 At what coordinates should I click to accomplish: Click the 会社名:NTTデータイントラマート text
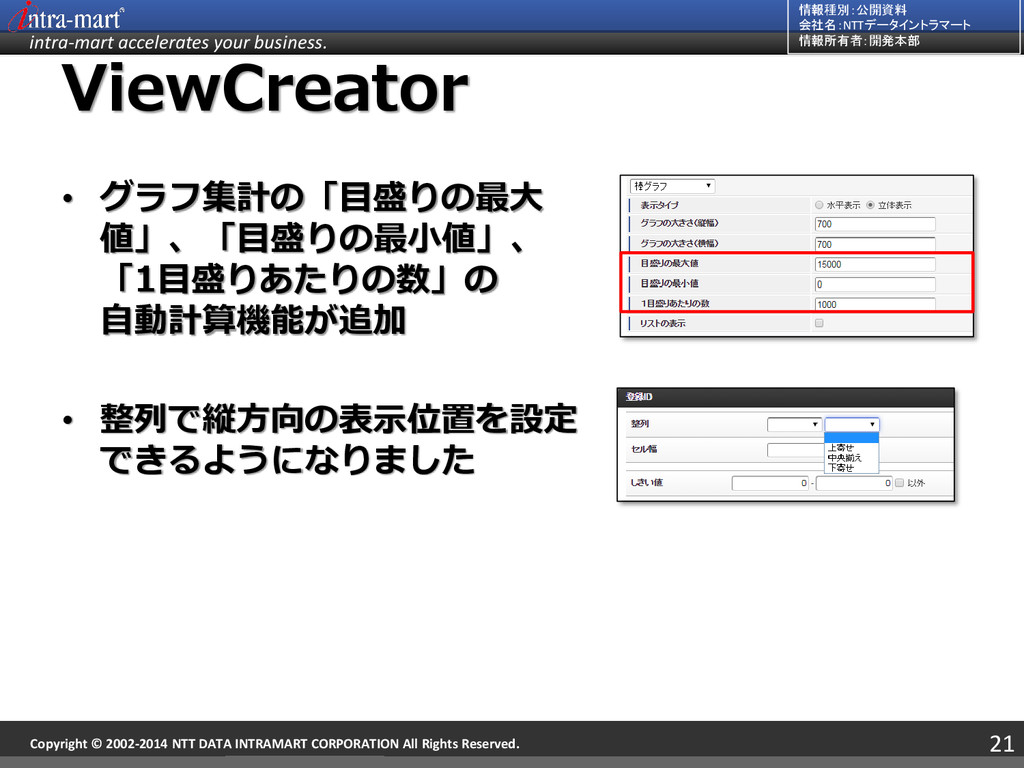point(884,25)
